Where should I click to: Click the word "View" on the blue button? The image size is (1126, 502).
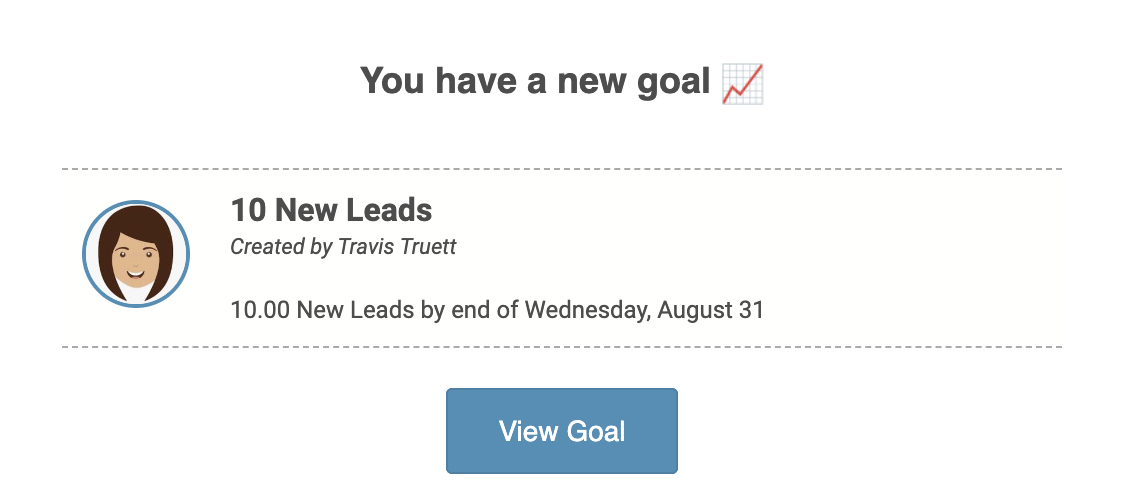pos(529,431)
